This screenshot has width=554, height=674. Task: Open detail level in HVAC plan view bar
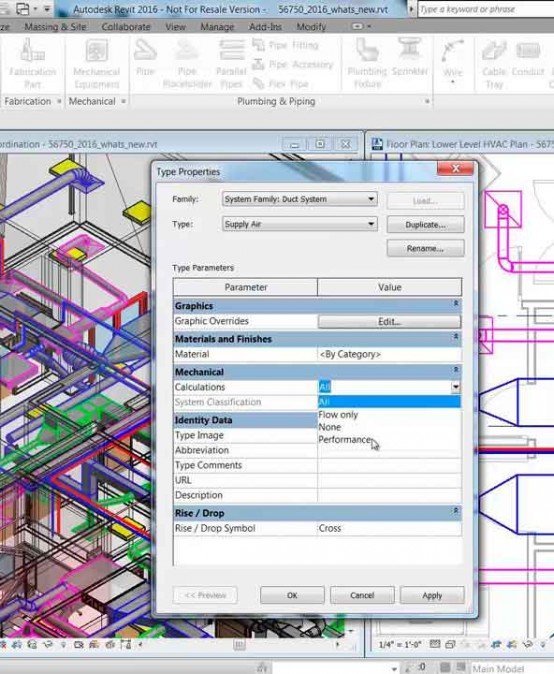(435, 644)
